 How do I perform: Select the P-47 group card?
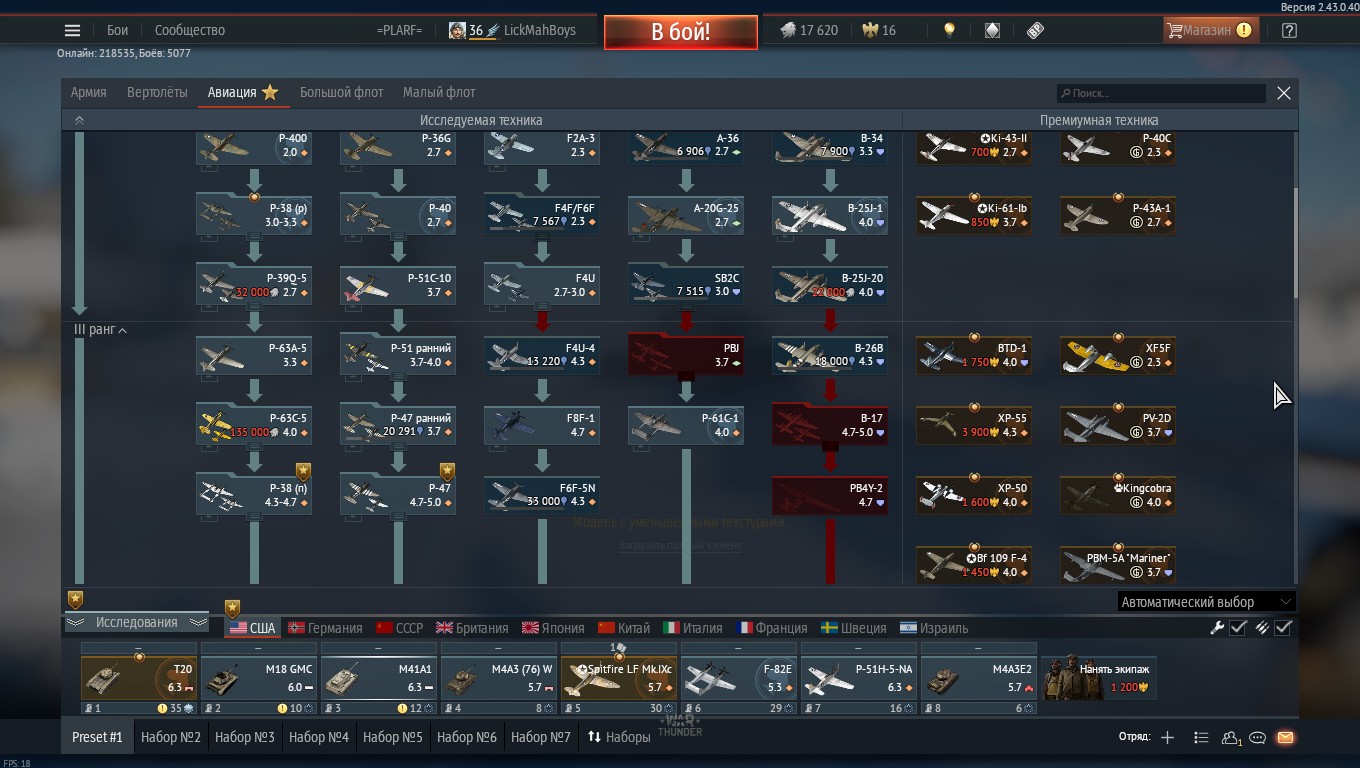pos(398,495)
